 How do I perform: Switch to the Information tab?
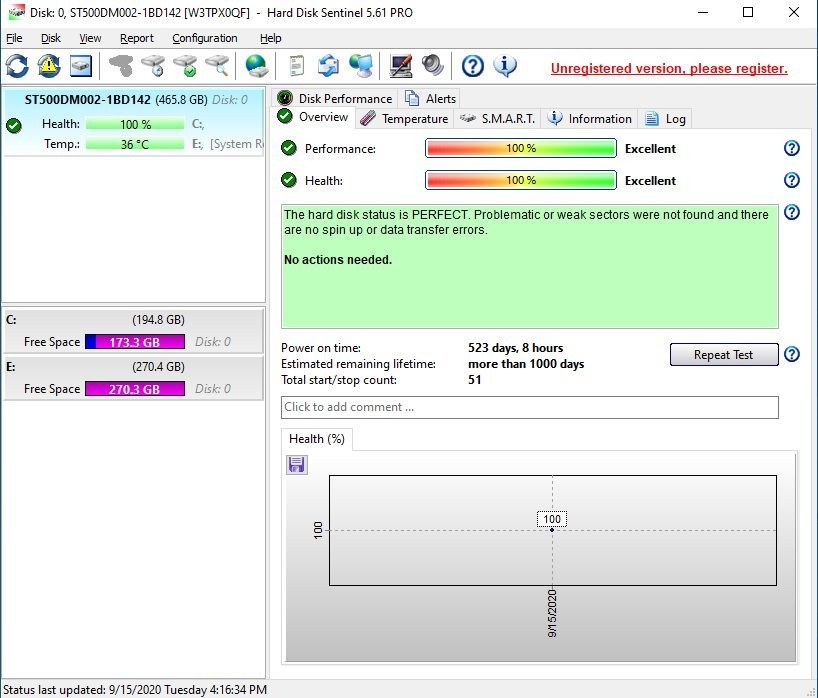[x=590, y=118]
